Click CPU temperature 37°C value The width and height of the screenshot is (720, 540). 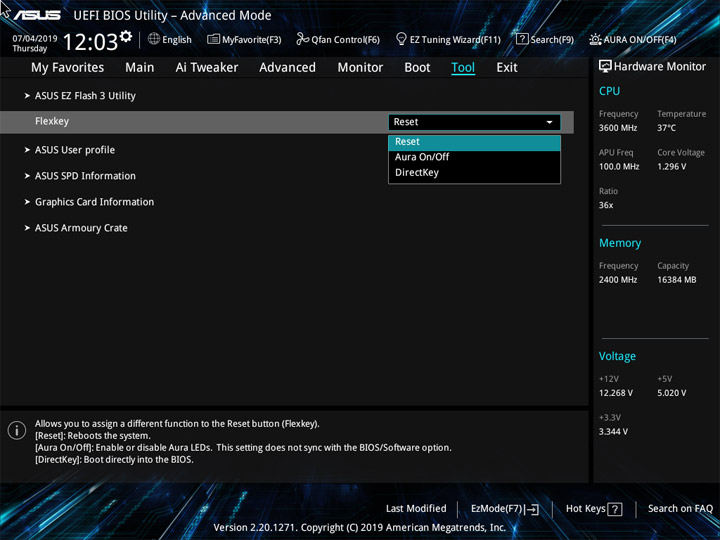666,128
